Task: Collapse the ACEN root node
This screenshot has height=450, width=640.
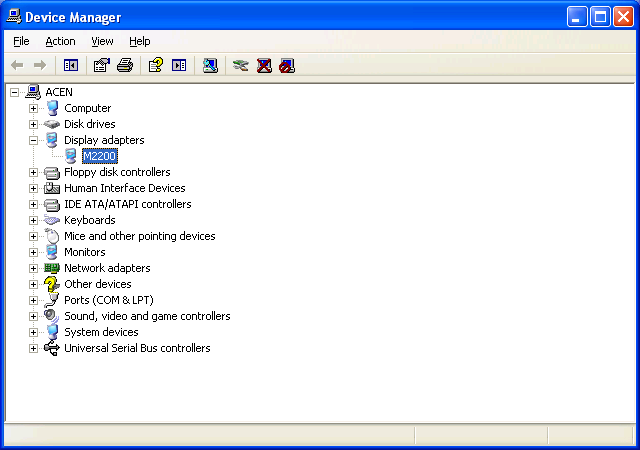Action: pyautogui.click(x=14, y=92)
